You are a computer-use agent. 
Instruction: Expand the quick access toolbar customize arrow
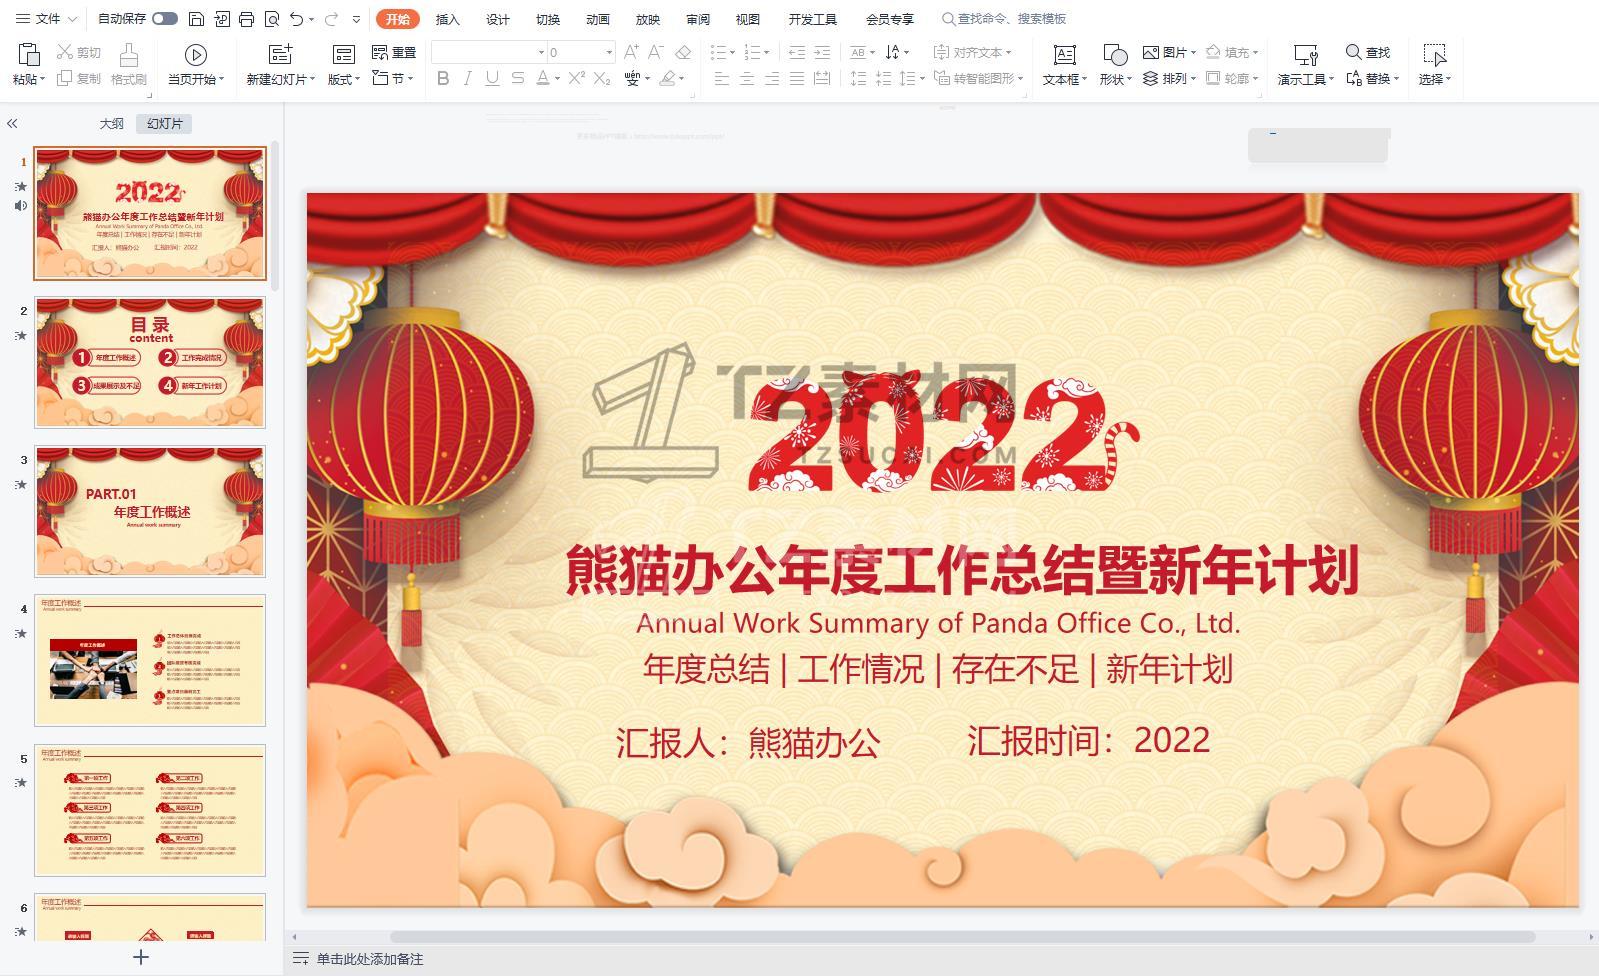click(x=356, y=19)
